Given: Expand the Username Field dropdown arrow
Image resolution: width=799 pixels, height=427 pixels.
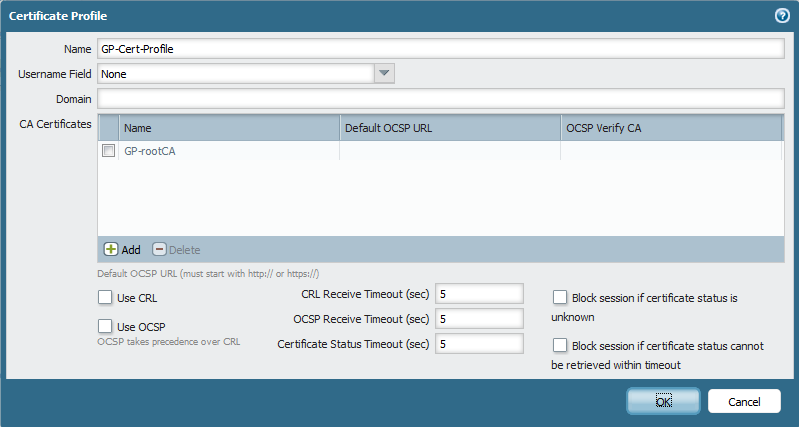Looking at the screenshot, I should (384, 74).
